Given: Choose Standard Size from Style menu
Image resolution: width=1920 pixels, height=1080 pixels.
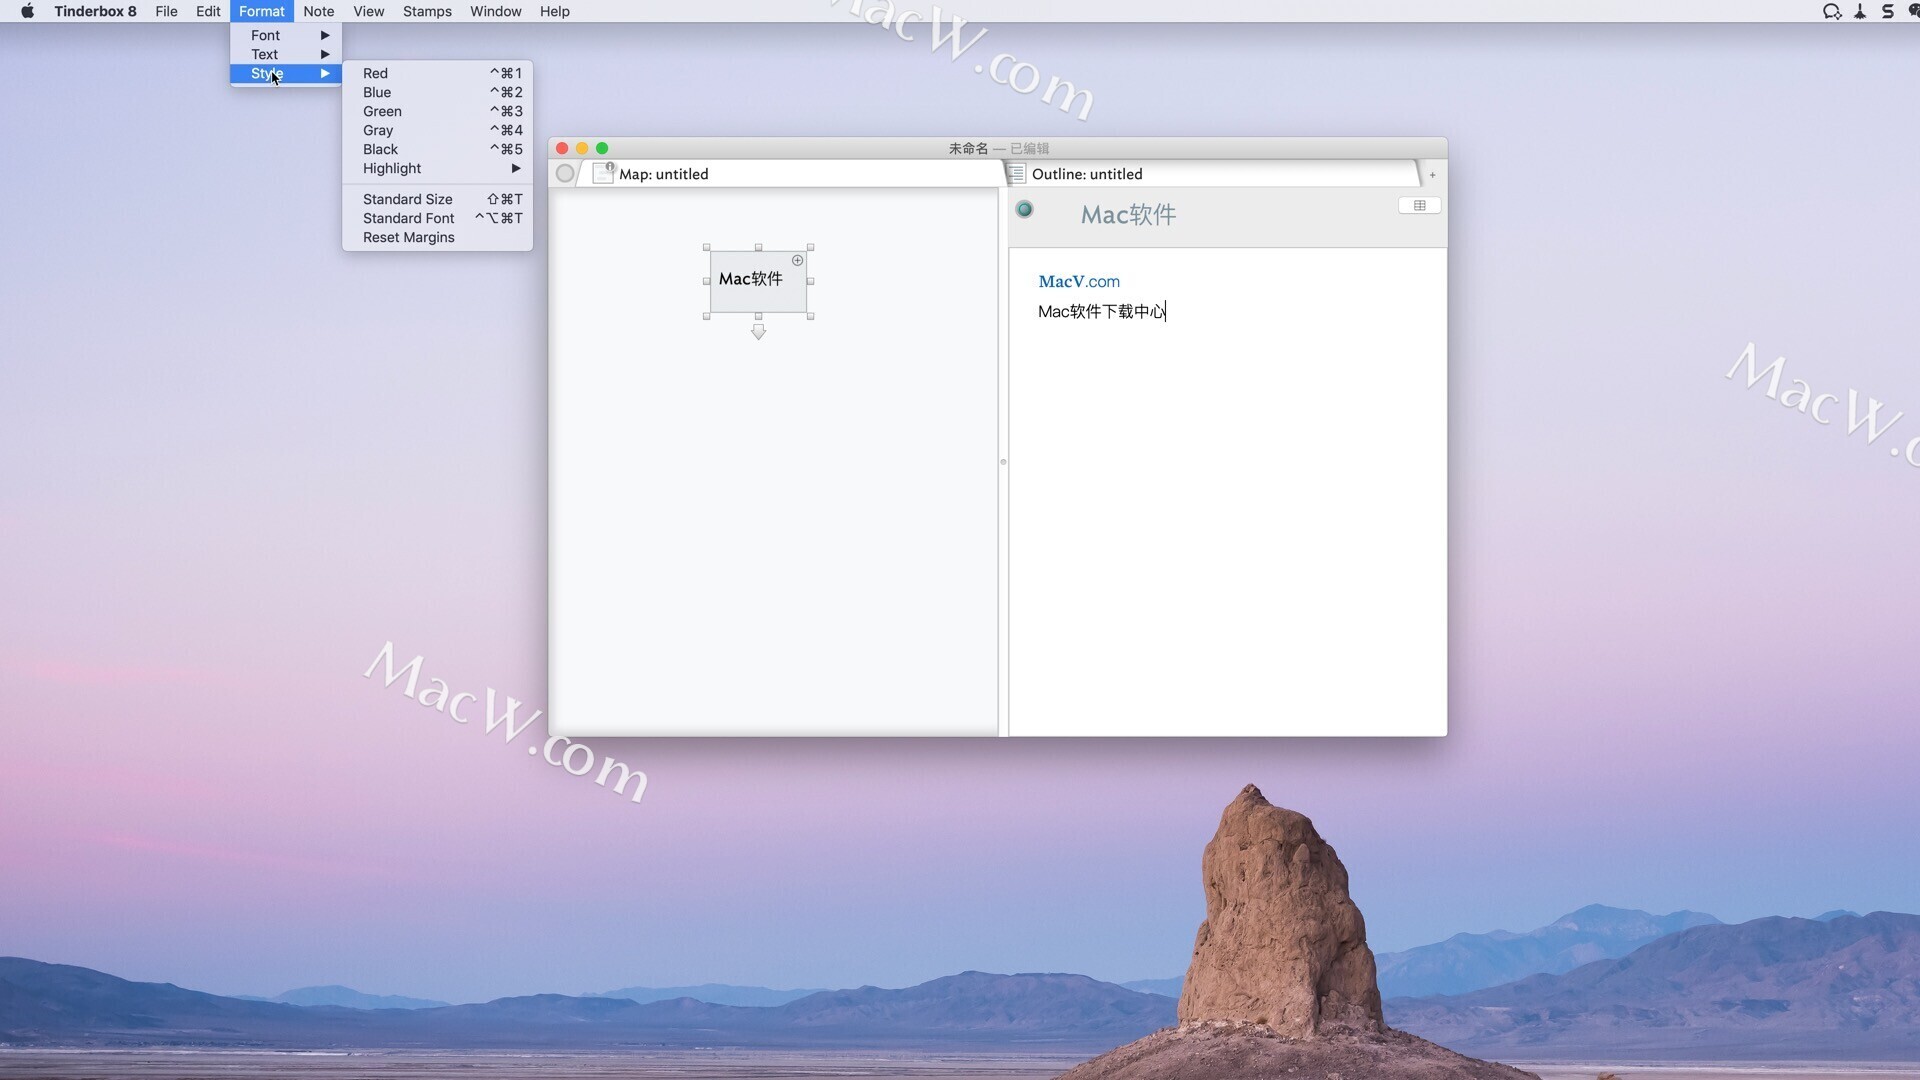Looking at the screenshot, I should click(437, 199).
